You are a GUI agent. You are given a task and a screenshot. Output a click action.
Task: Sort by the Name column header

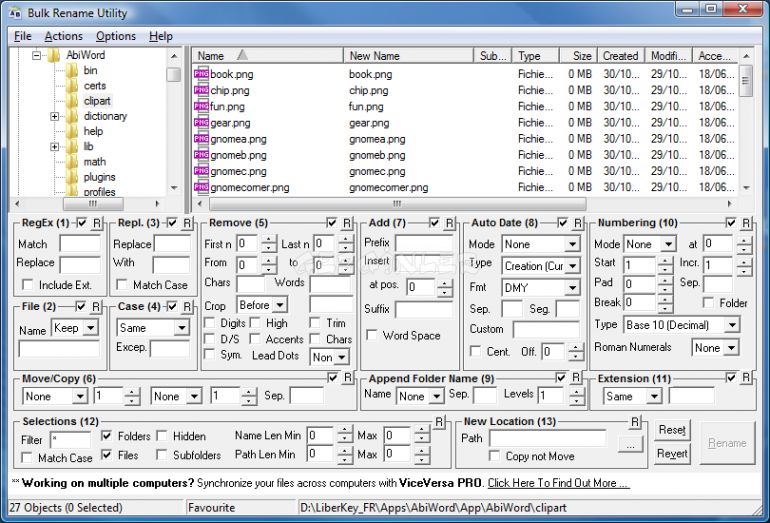click(x=268, y=55)
